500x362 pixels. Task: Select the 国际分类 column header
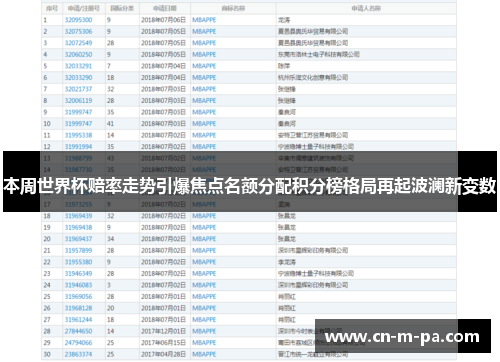click(122, 8)
